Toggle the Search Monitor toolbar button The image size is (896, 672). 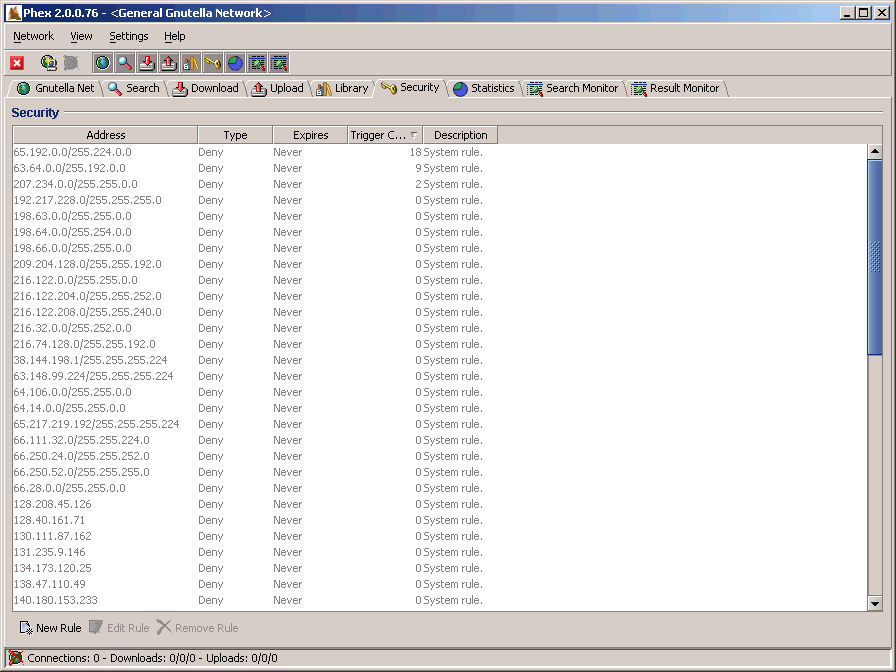(x=257, y=63)
